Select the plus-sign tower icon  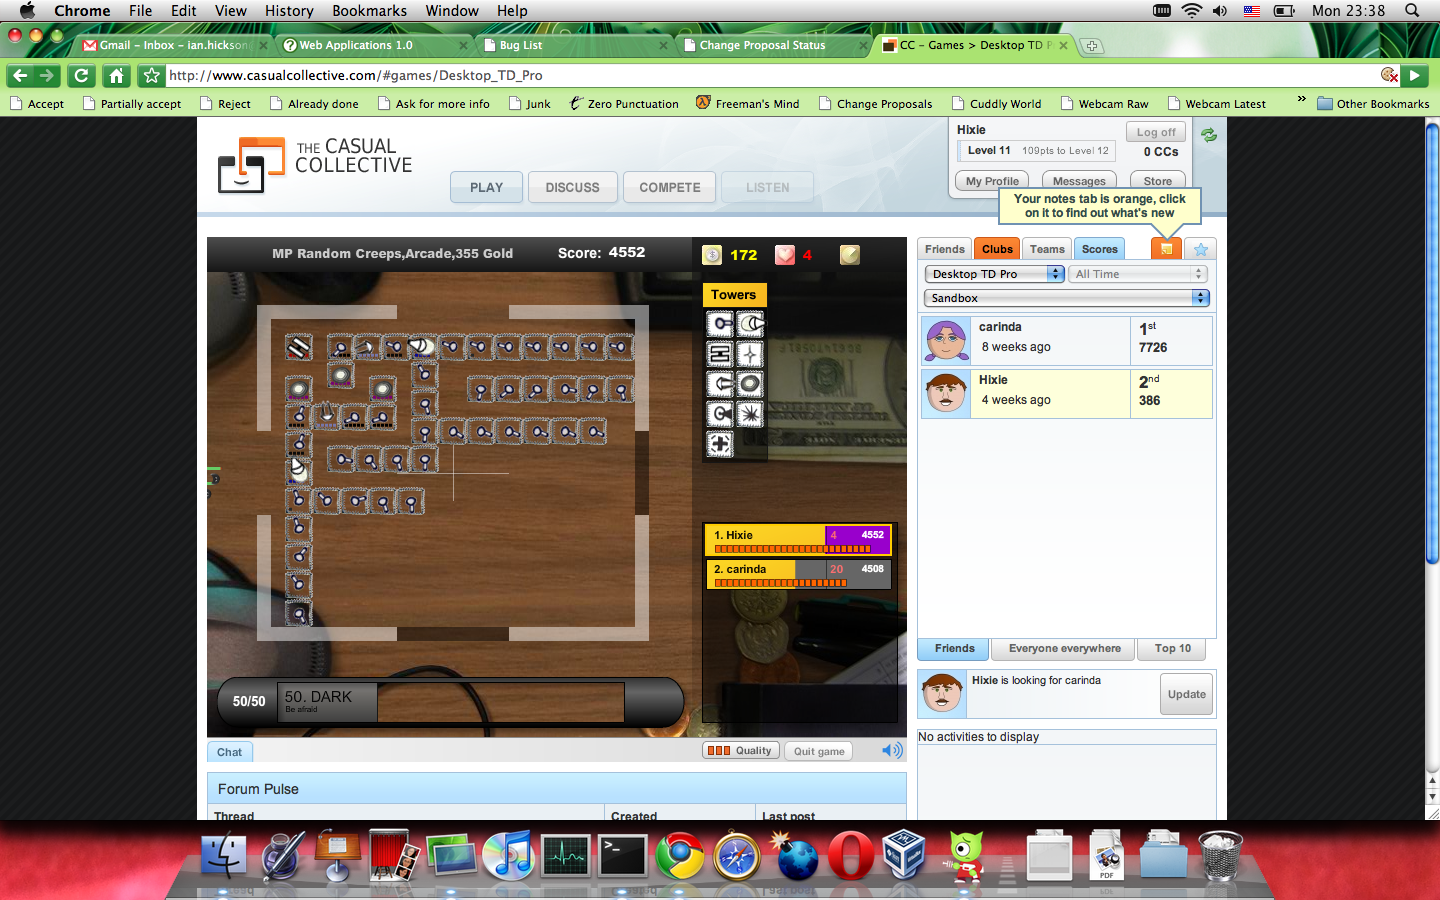click(720, 444)
